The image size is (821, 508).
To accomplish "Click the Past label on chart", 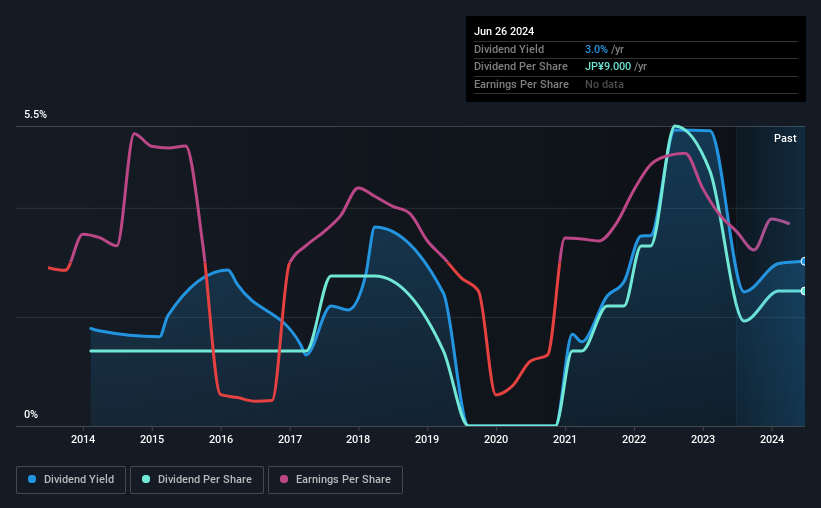I will (x=785, y=138).
